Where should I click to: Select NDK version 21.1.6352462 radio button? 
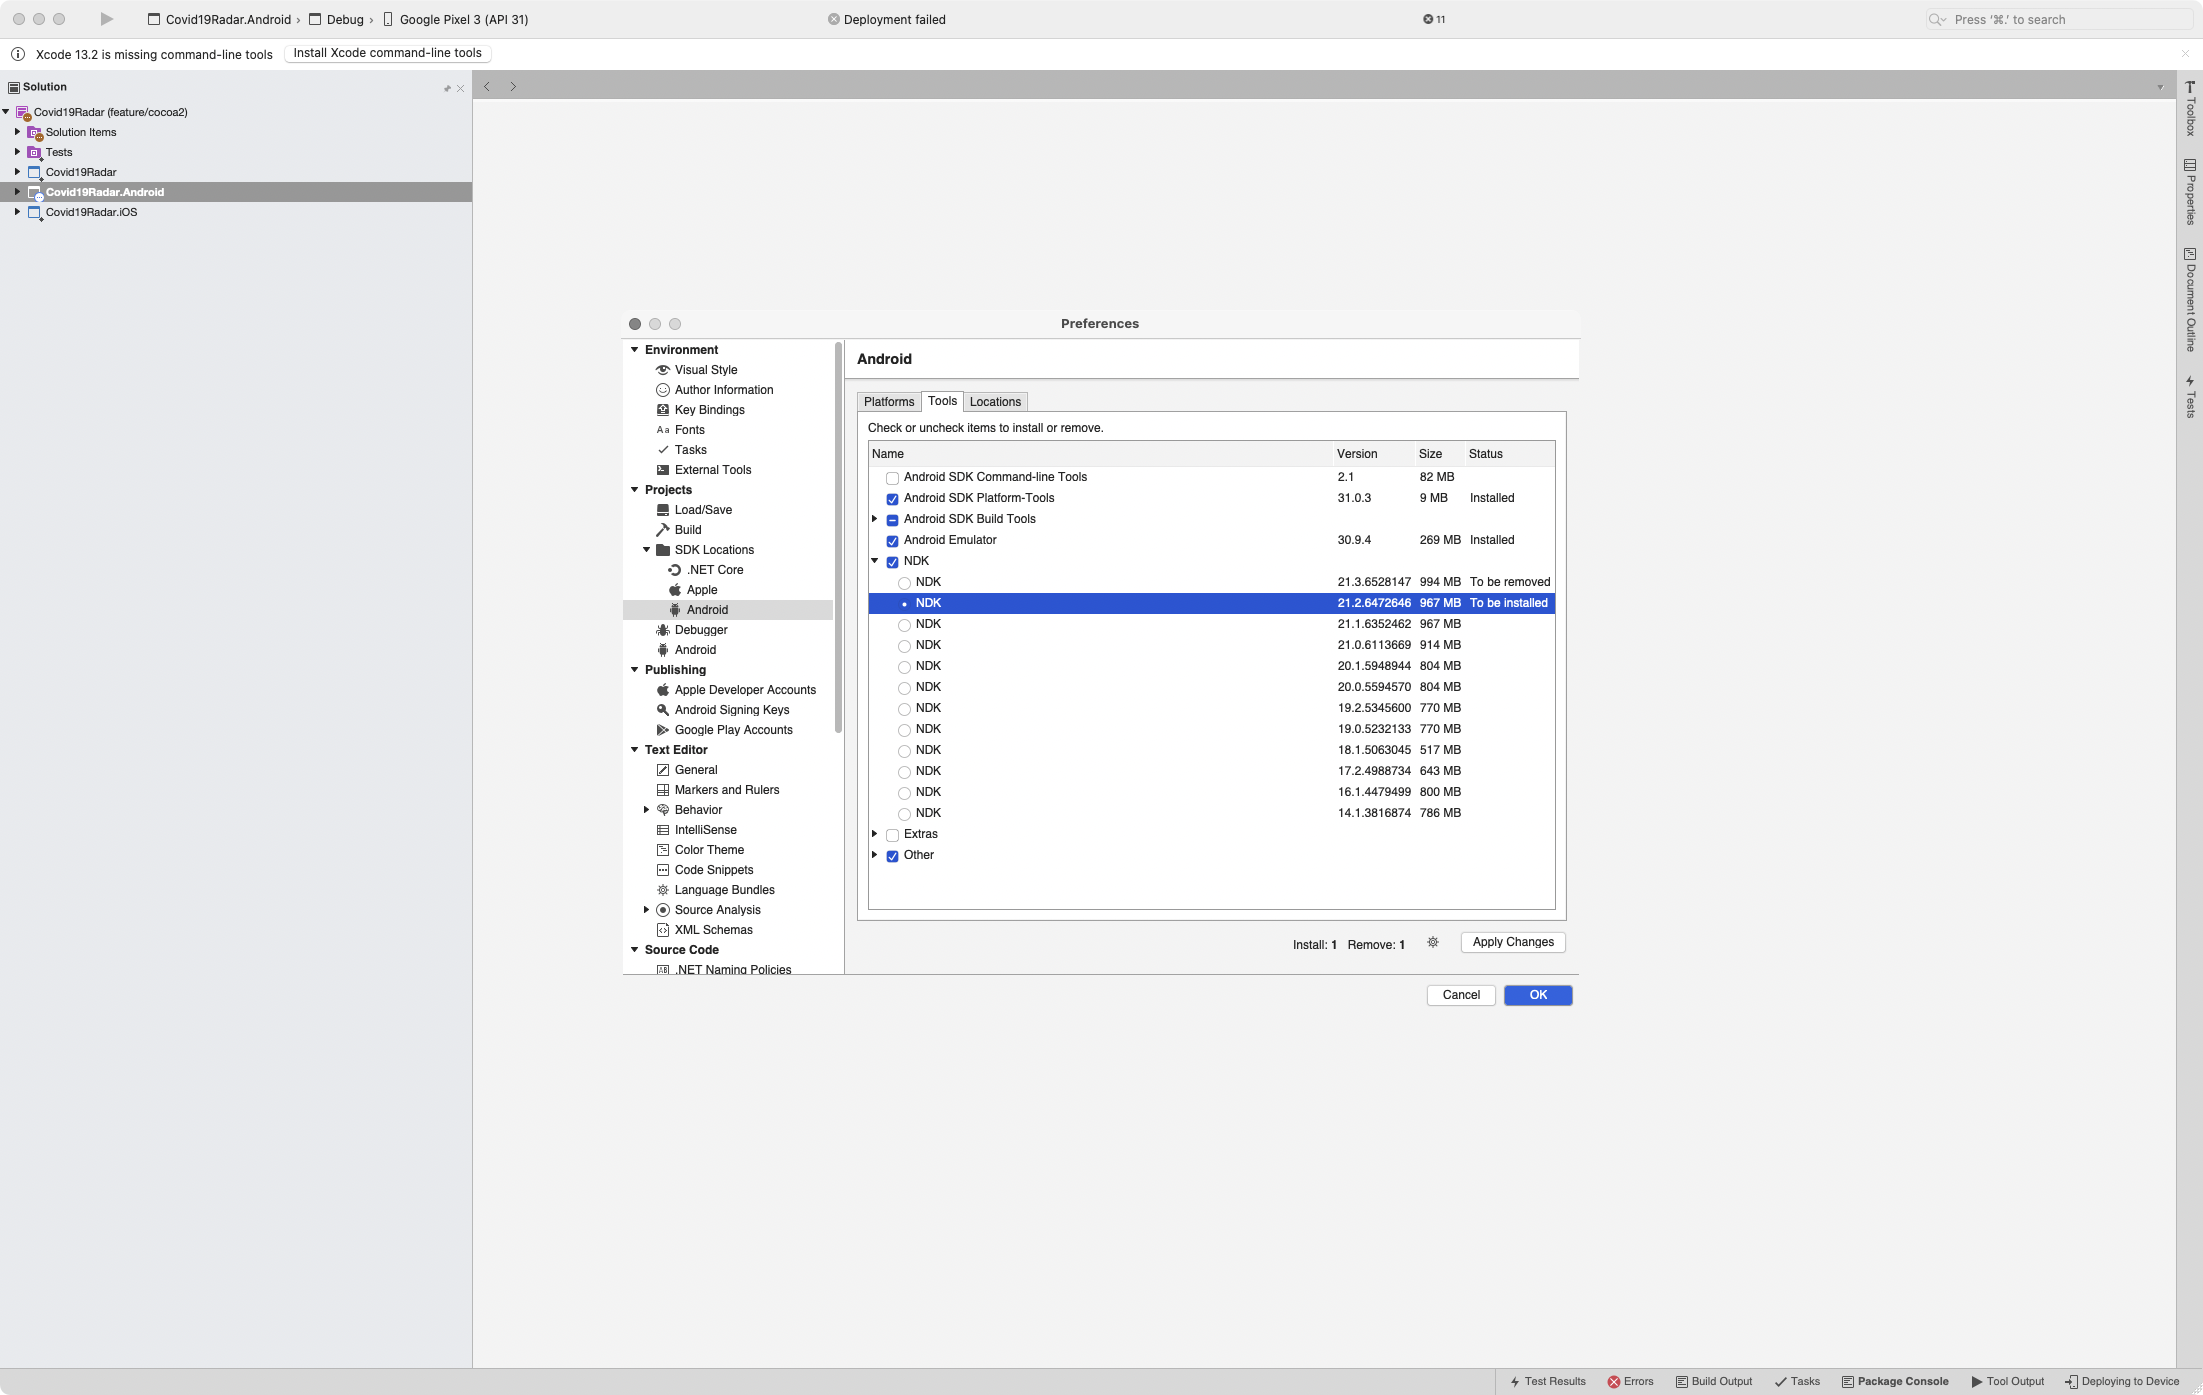point(905,624)
